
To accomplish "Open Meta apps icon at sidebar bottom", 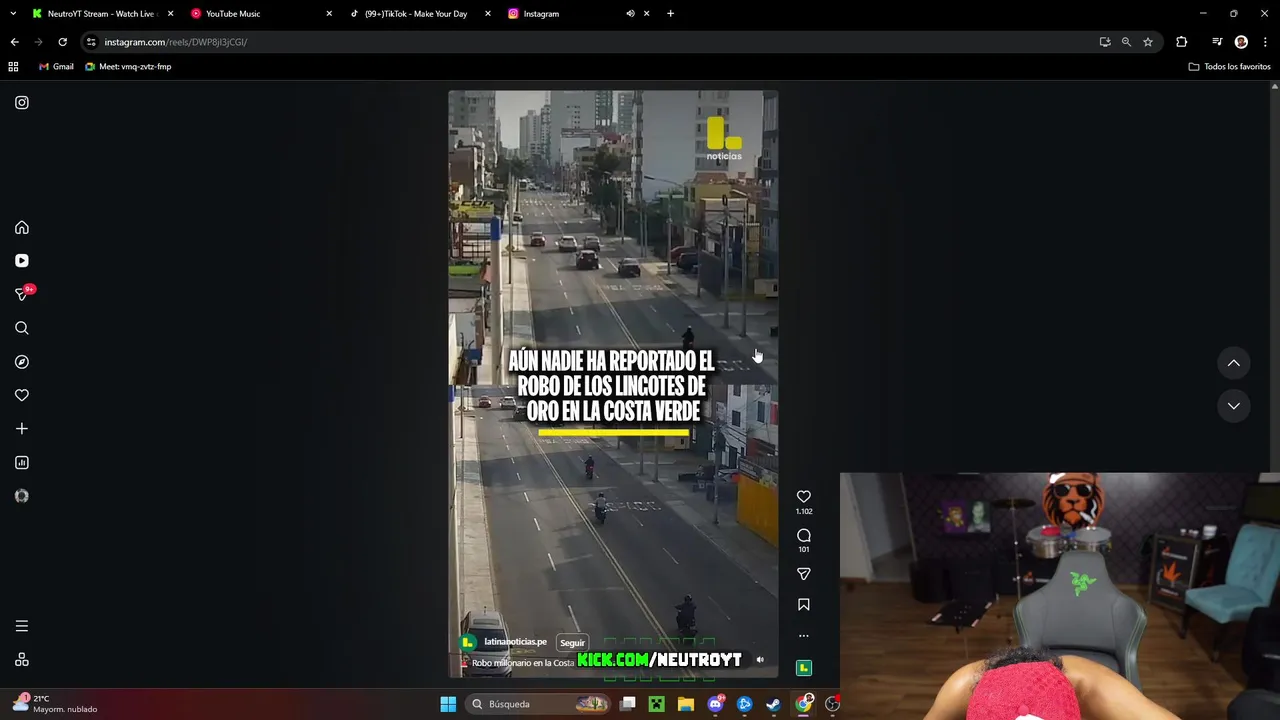I will (22, 660).
